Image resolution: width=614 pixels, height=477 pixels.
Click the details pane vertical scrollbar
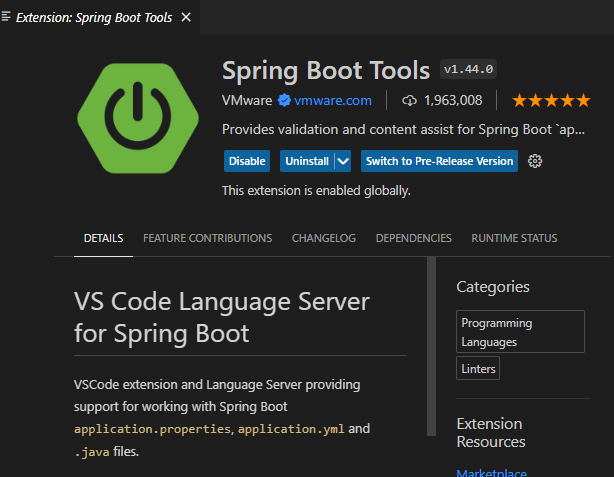[x=432, y=346]
